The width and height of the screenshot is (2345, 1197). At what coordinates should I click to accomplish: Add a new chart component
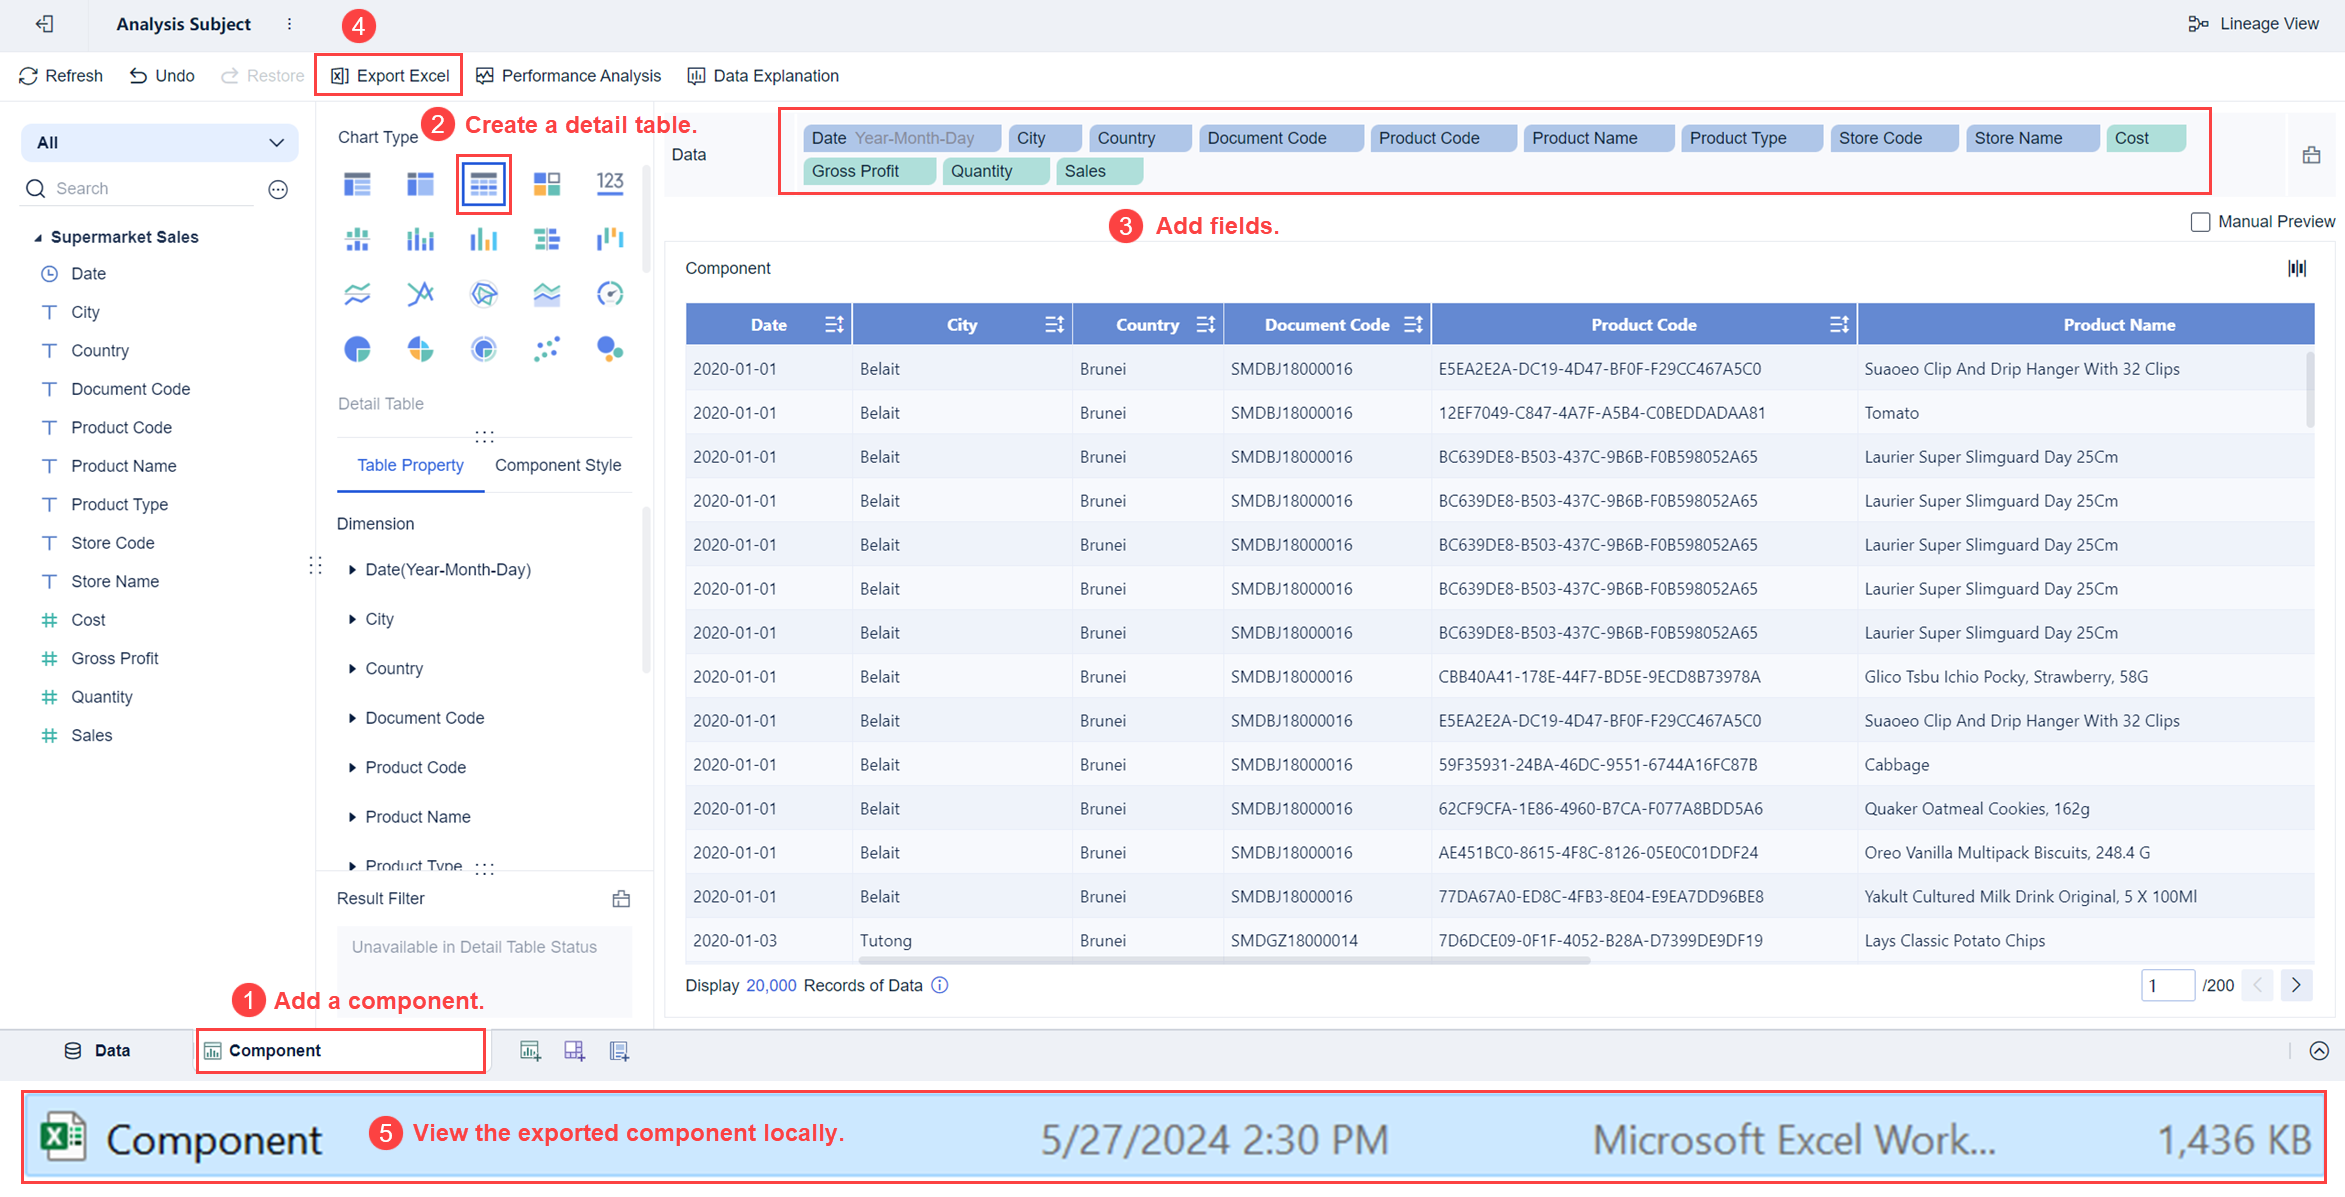click(x=530, y=1050)
